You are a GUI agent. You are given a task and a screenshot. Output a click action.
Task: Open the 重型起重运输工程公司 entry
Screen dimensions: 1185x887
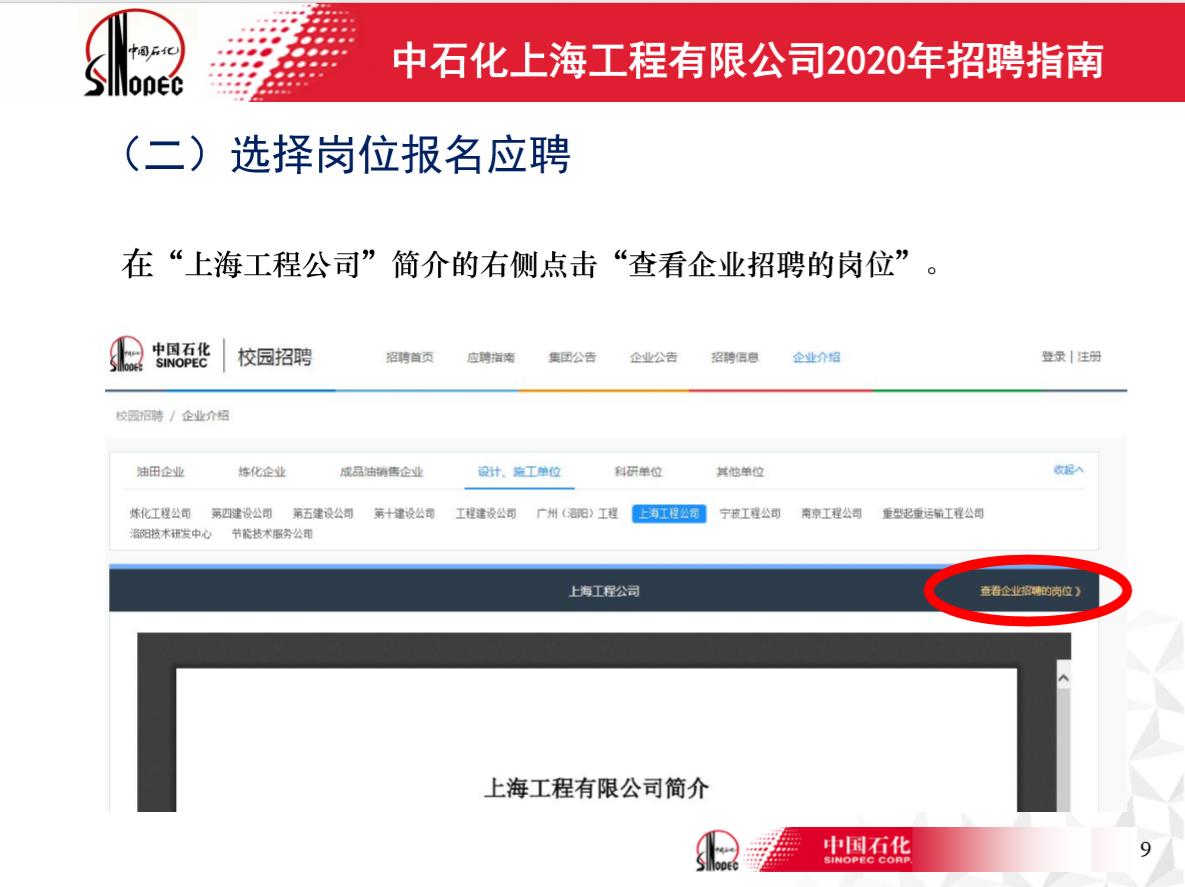point(933,514)
